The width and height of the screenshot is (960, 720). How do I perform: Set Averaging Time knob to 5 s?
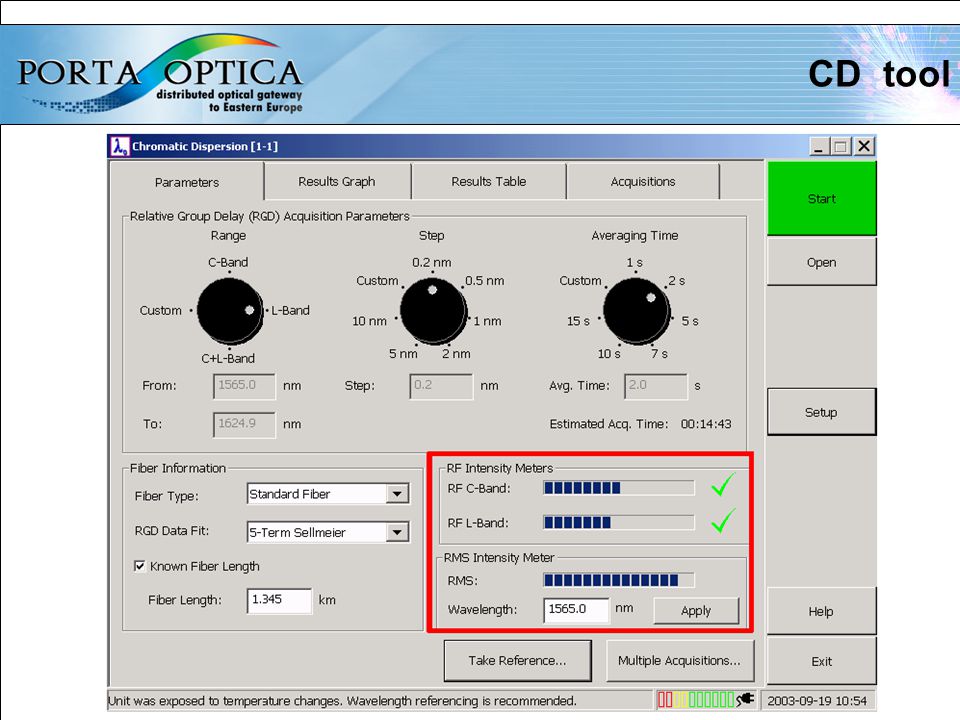[689, 321]
